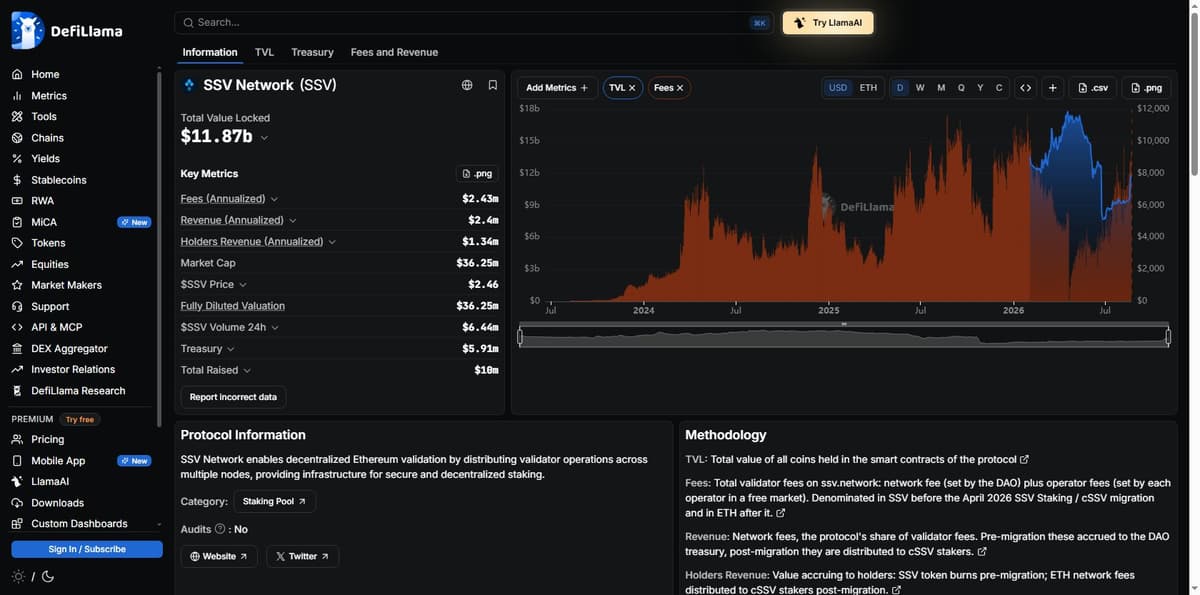Export Key Metrics as .png

(x=477, y=174)
